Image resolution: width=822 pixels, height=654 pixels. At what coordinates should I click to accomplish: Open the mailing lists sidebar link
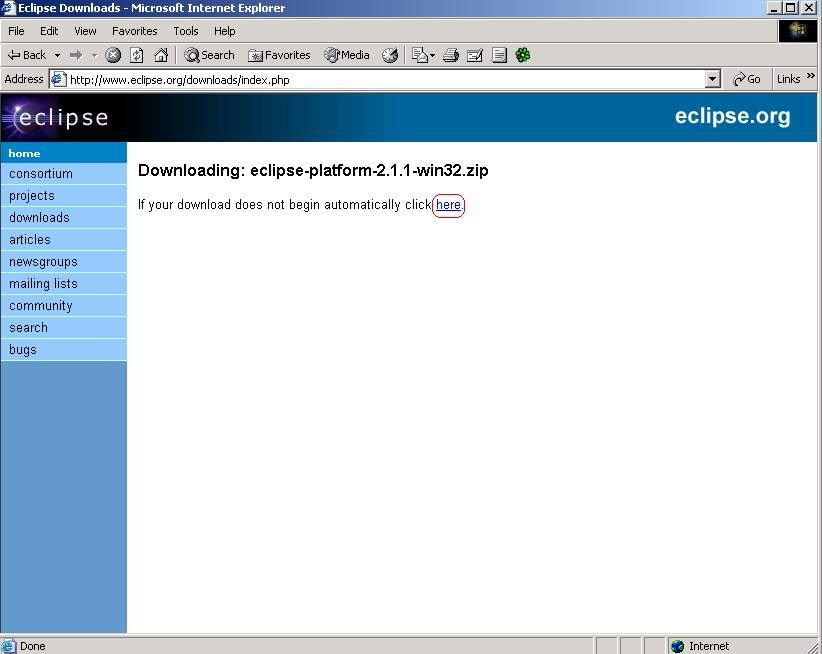pos(63,284)
